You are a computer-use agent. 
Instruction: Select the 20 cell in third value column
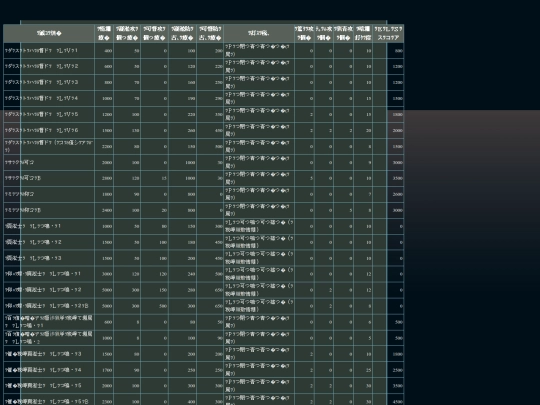coord(155,210)
